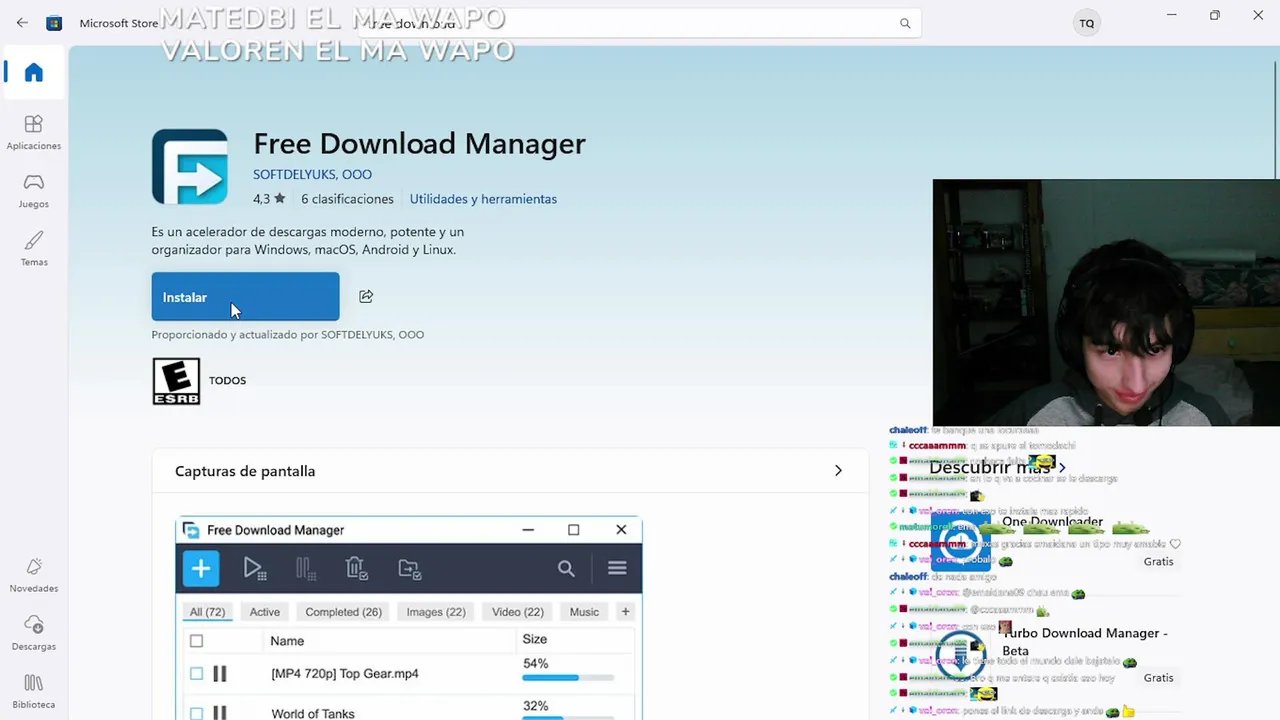
Task: Click the Free Download Manager app logo
Action: [x=190, y=167]
